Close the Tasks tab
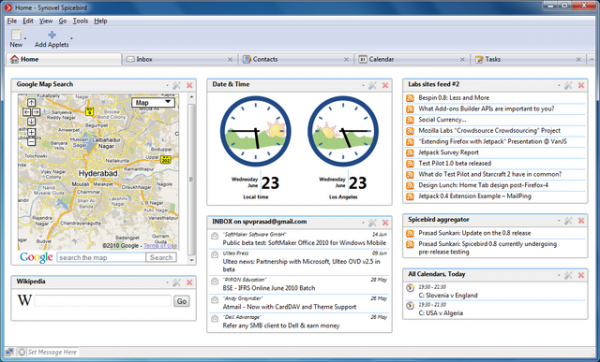Viewport: 600px width, 362px height. (579, 59)
